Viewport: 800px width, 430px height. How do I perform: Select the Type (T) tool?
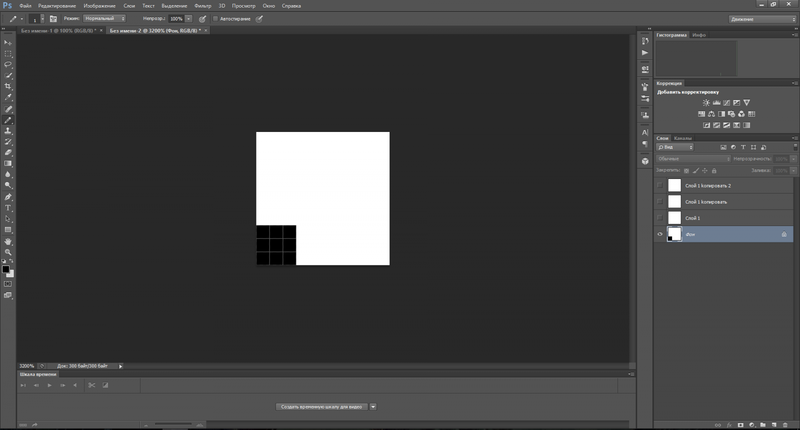pos(9,207)
